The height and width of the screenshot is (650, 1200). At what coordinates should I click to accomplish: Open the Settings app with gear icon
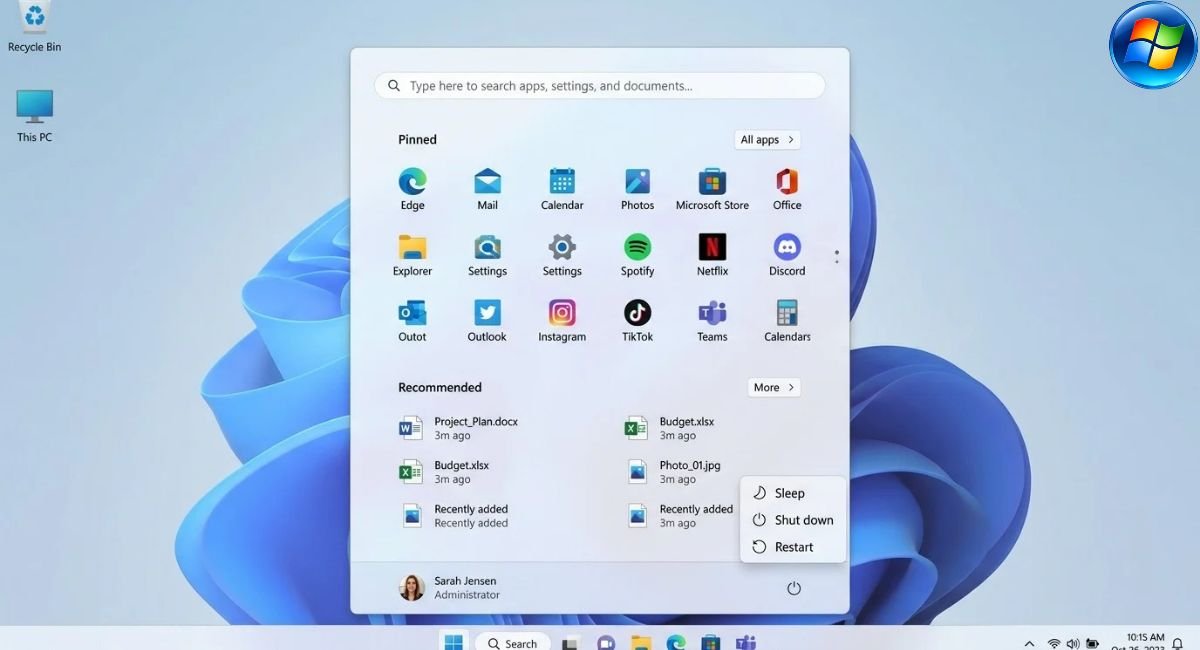click(x=562, y=255)
